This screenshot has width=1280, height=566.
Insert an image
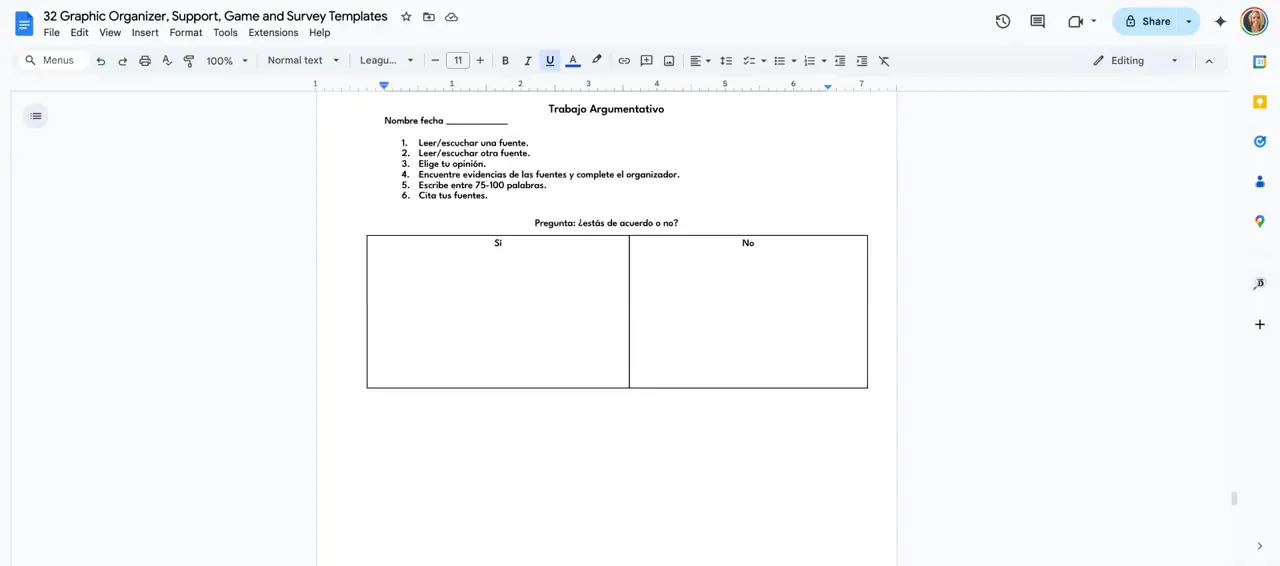669,61
